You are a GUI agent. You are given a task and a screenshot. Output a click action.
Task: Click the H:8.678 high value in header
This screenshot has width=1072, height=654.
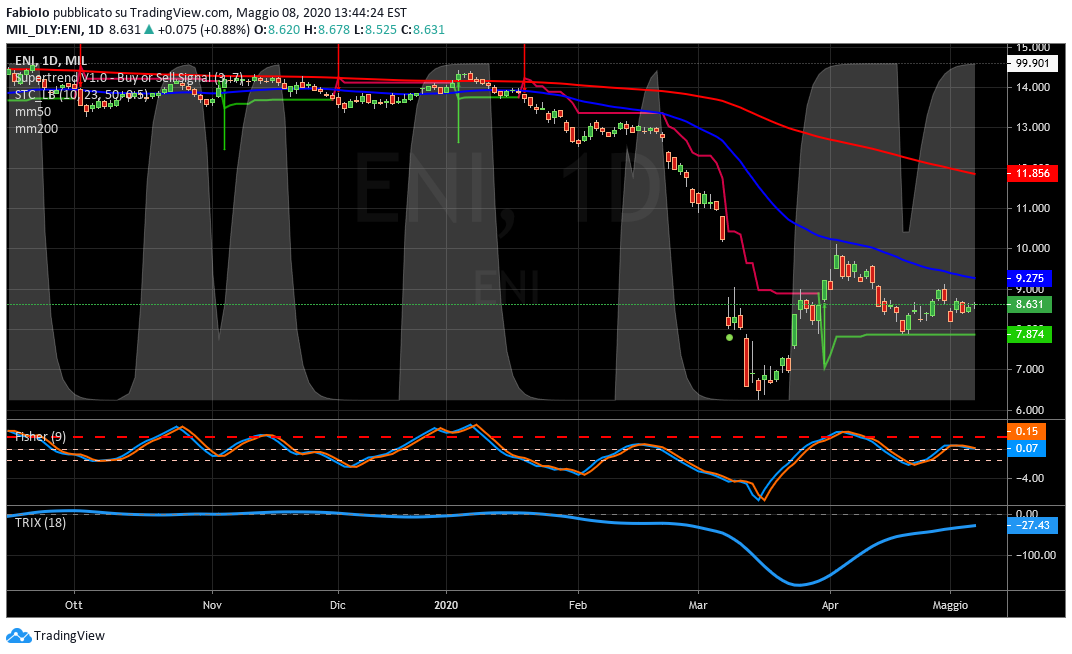point(327,30)
